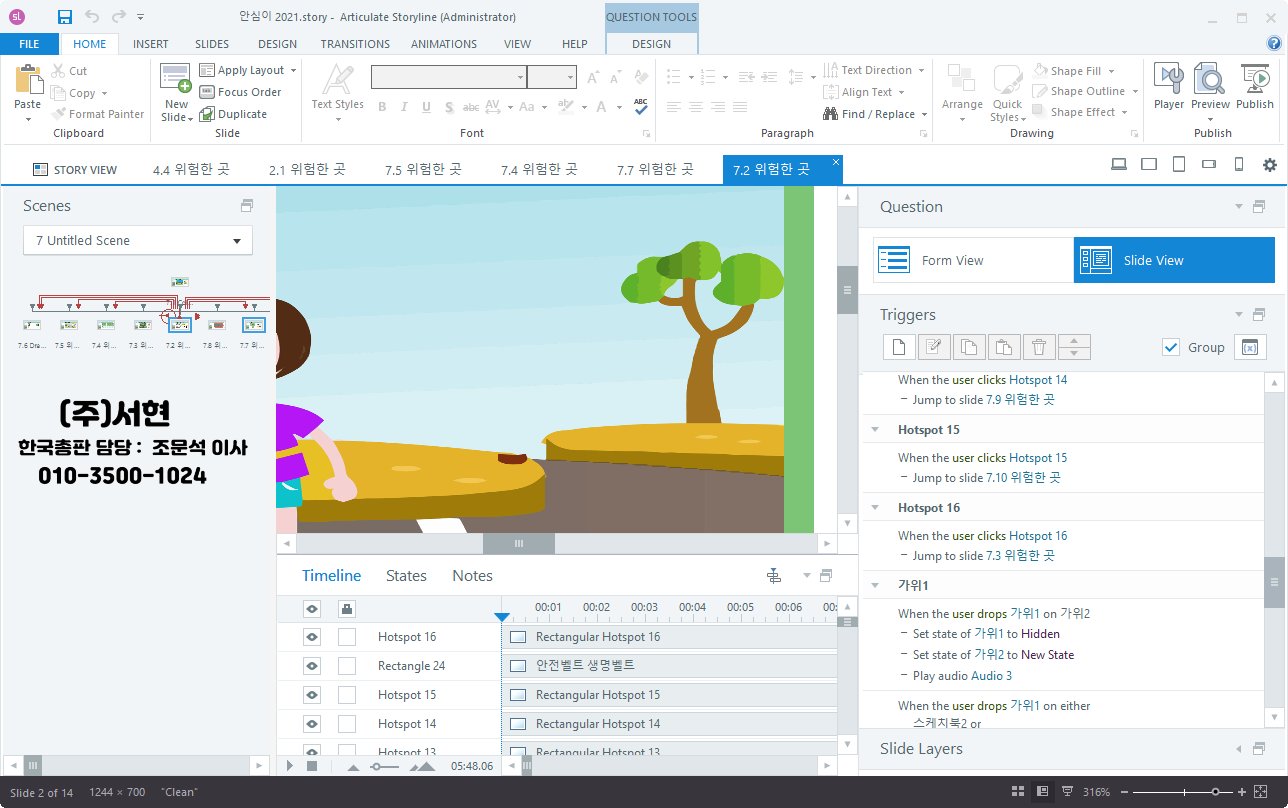1288x808 pixels.
Task: Open Articulate help question mark icon
Action: [1274, 43]
